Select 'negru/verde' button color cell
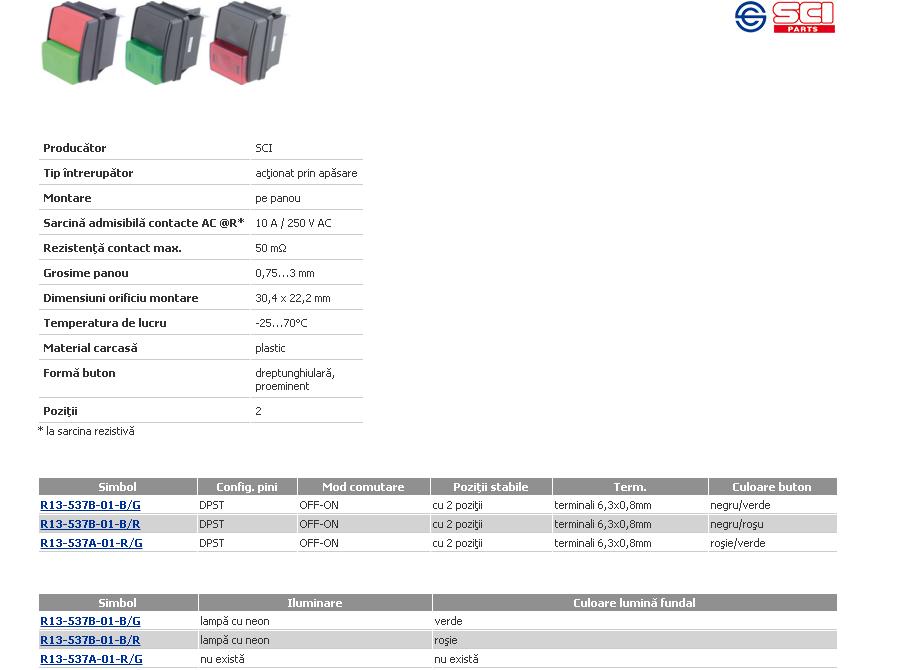Viewport: 900px width, 670px height. (740, 505)
